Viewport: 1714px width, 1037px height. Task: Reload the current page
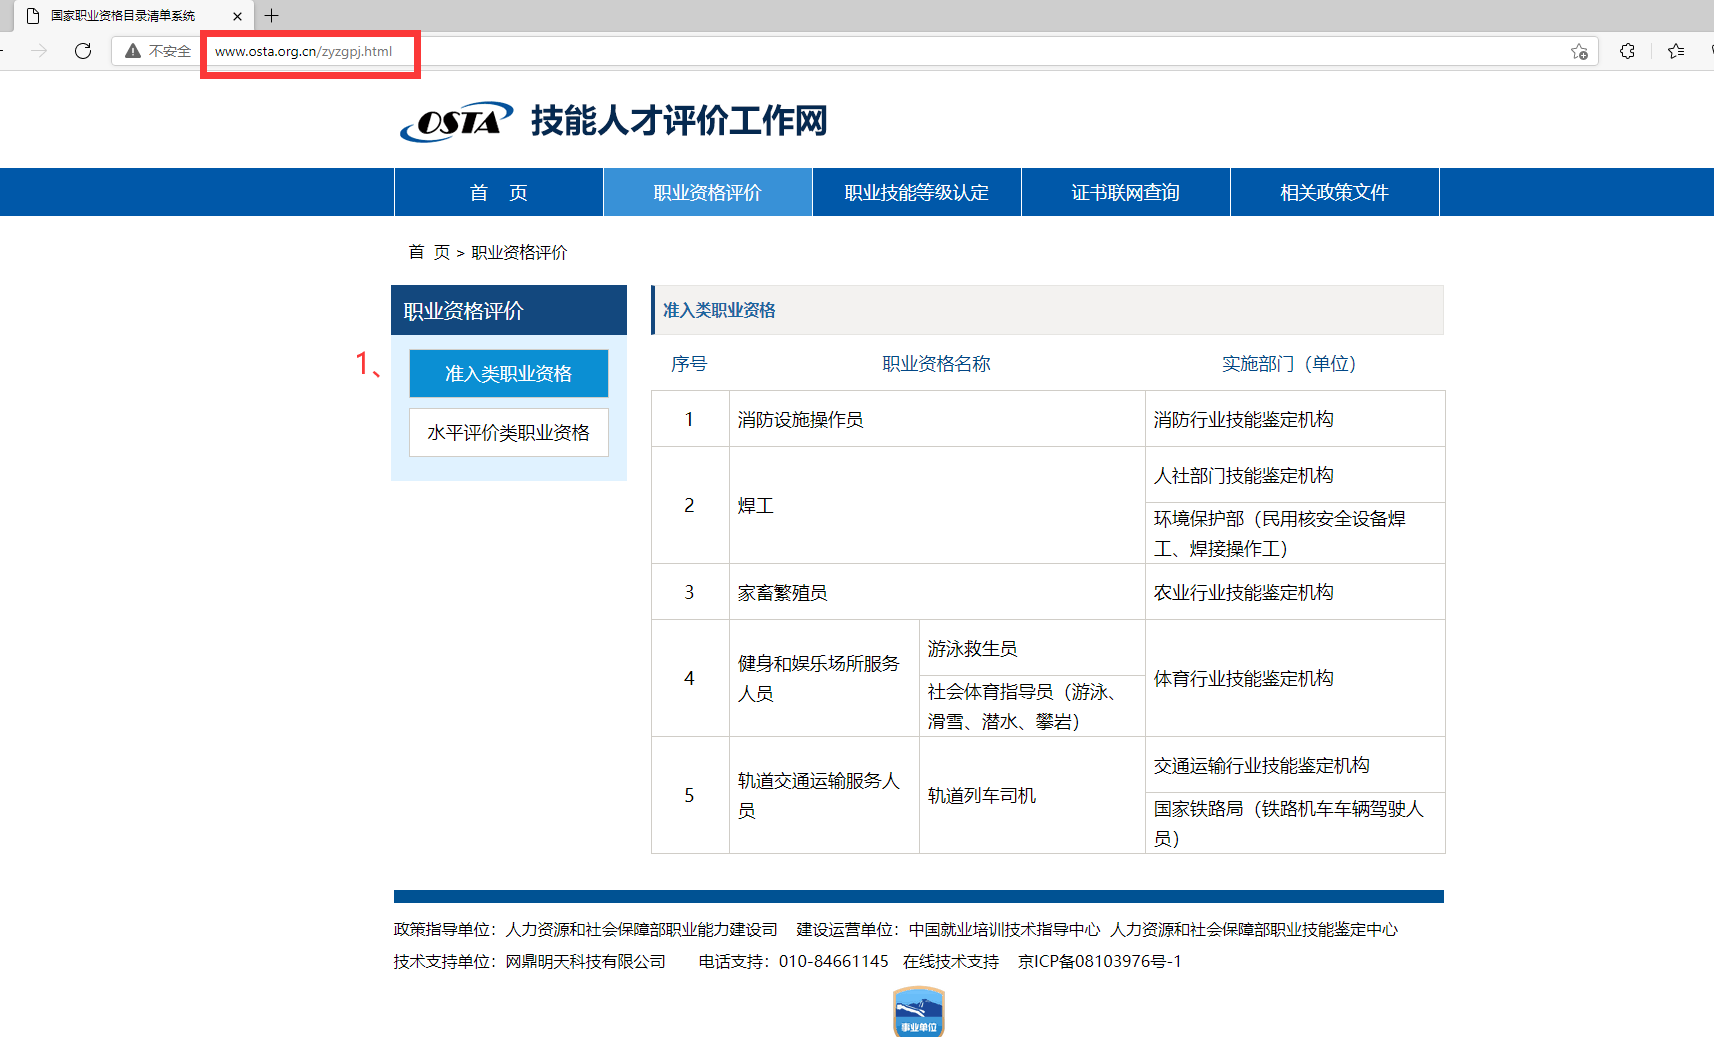[x=84, y=51]
